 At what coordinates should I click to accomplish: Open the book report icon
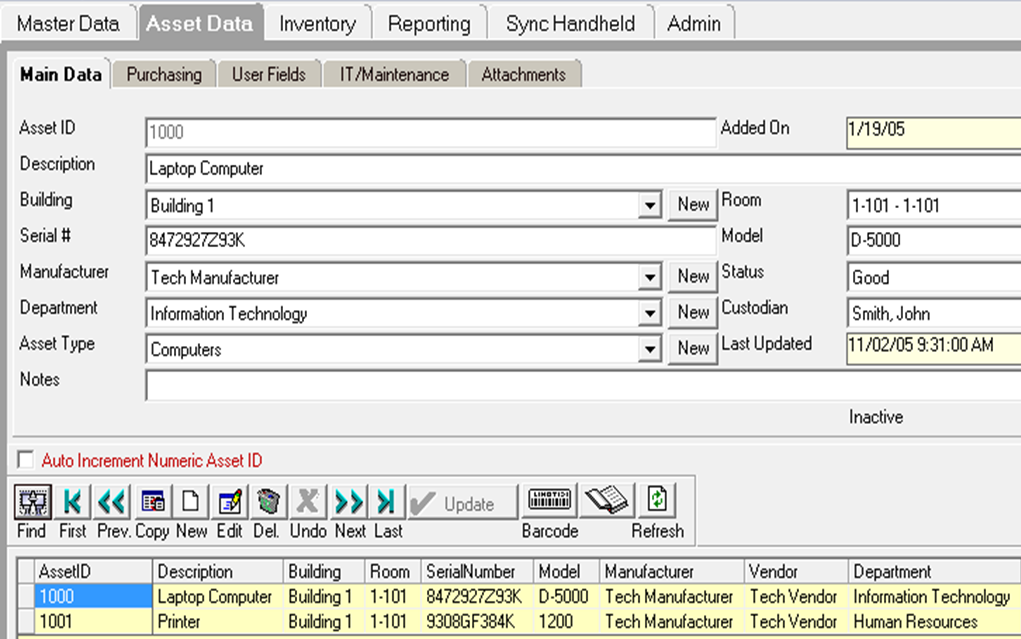606,500
